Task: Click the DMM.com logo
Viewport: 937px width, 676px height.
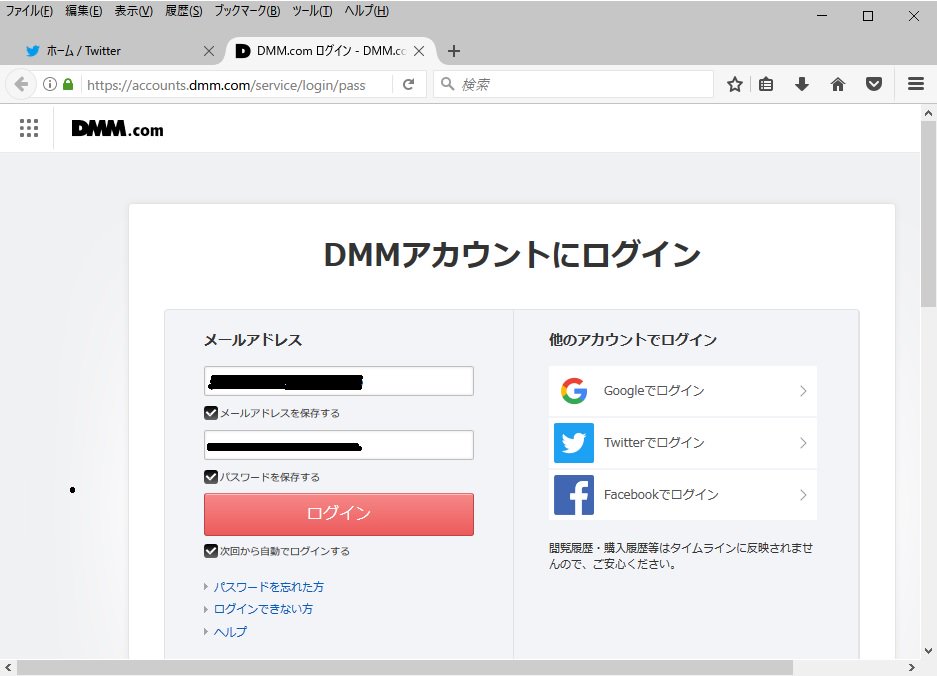Action: tap(117, 129)
